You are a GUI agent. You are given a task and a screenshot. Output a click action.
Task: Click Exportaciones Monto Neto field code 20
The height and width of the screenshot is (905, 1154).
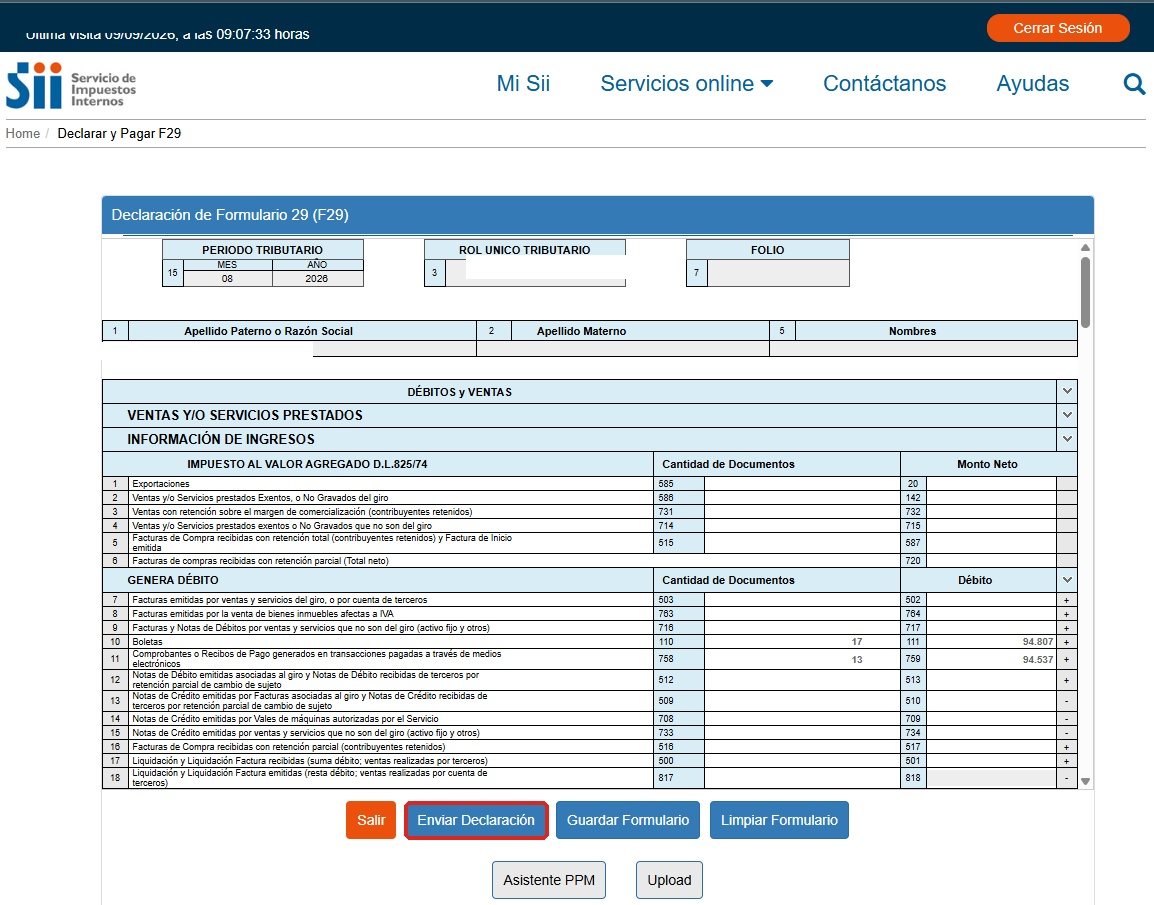coord(991,483)
